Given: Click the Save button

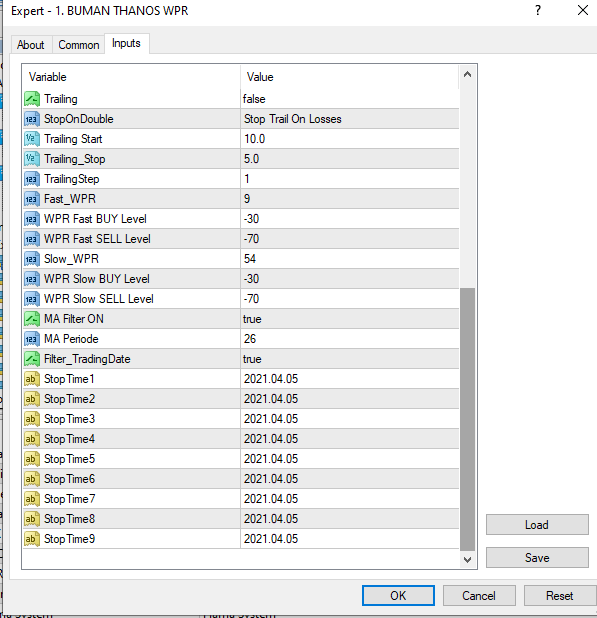Looking at the screenshot, I should 537,558.
